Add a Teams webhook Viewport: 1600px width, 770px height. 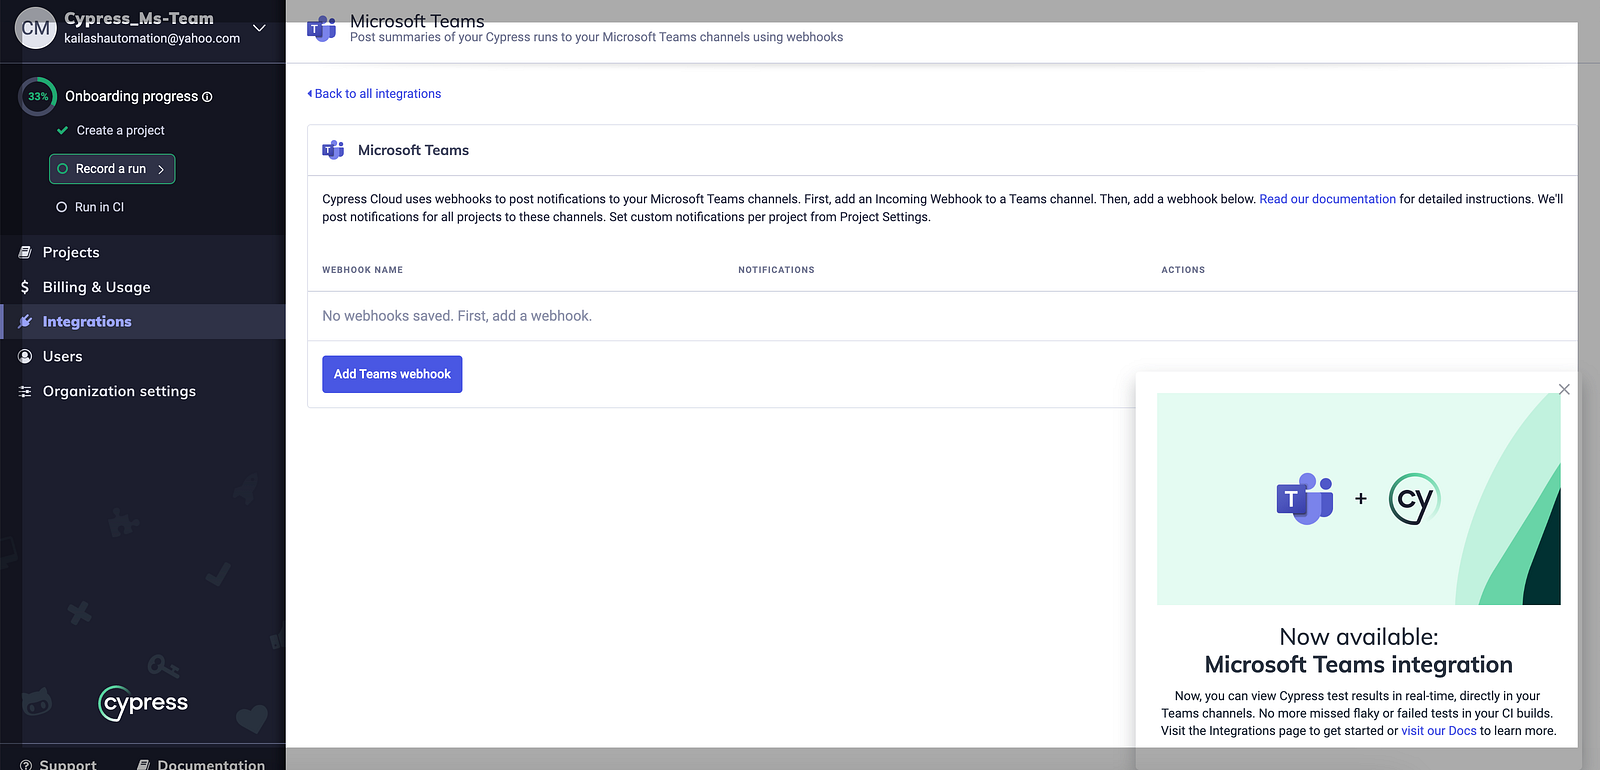pos(392,374)
